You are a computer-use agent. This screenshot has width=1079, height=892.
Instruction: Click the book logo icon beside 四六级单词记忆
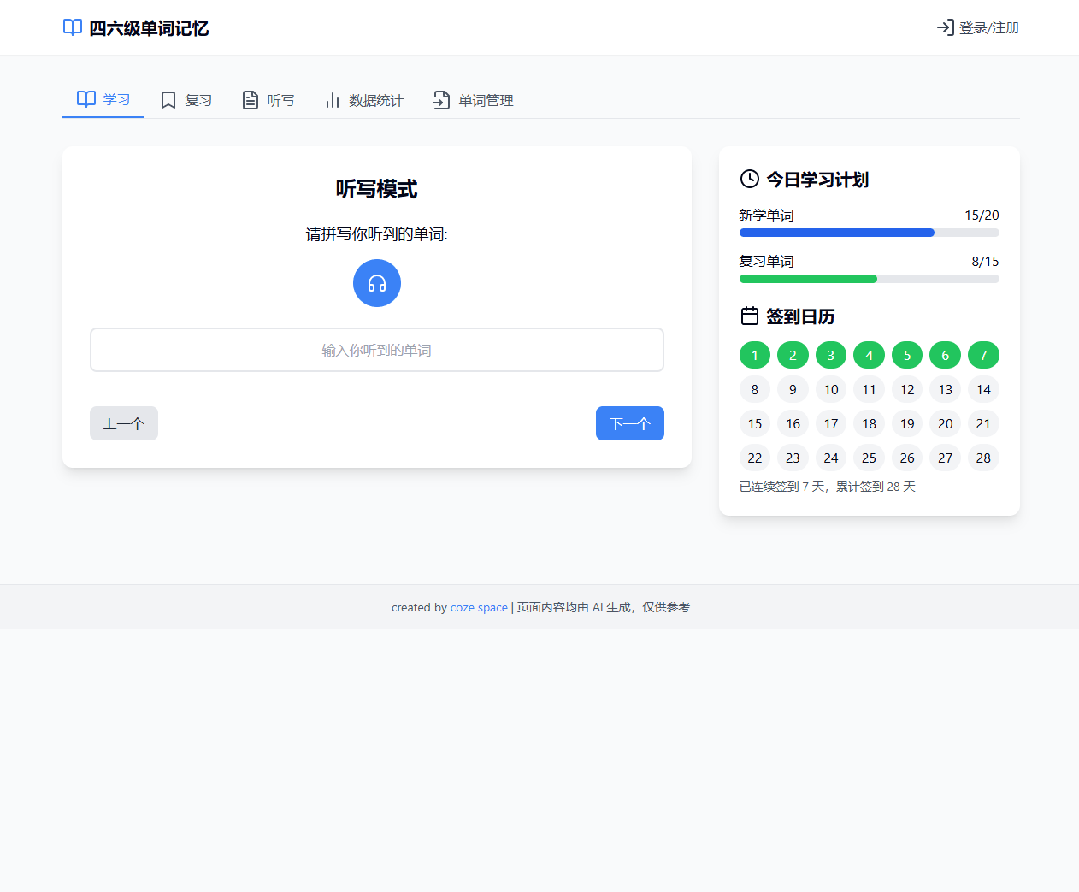pyautogui.click(x=72, y=28)
